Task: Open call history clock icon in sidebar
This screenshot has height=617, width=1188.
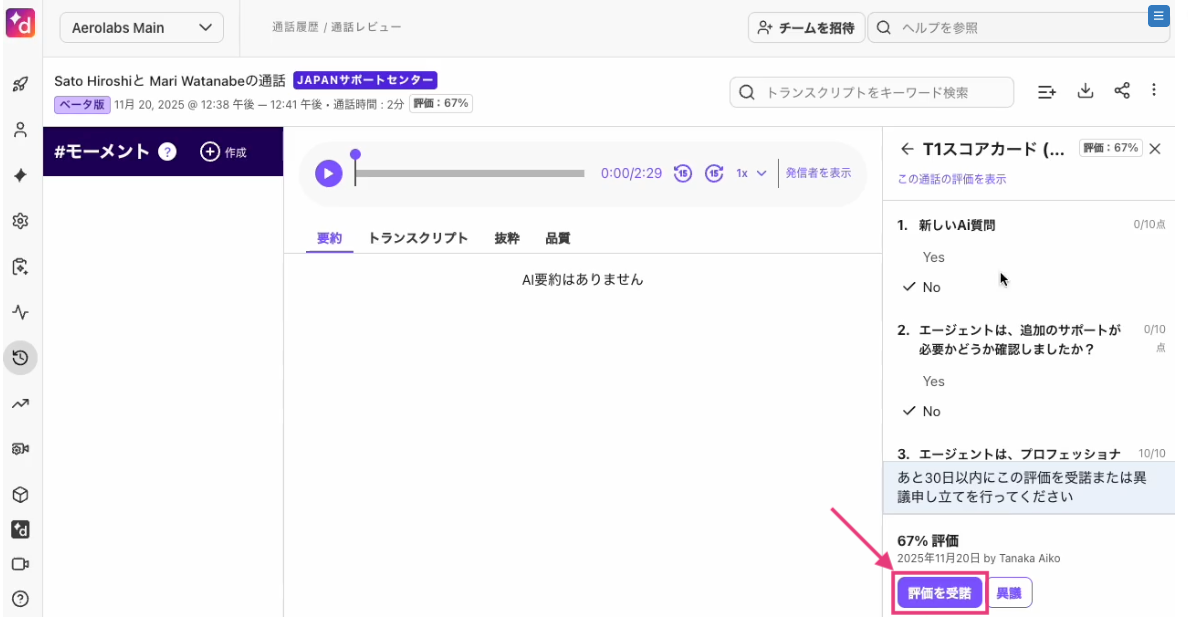Action: [x=20, y=358]
